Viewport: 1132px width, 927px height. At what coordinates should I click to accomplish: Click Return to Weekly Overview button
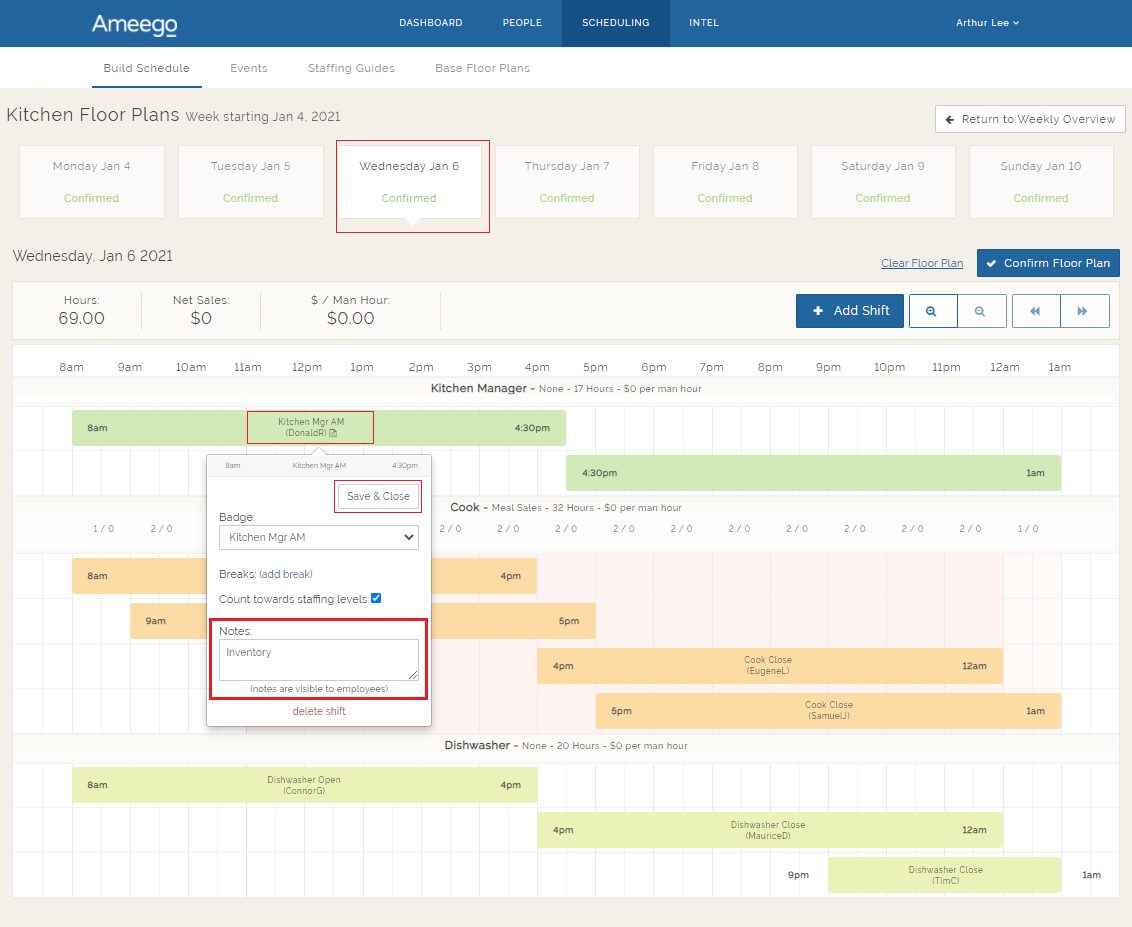[x=1030, y=119]
